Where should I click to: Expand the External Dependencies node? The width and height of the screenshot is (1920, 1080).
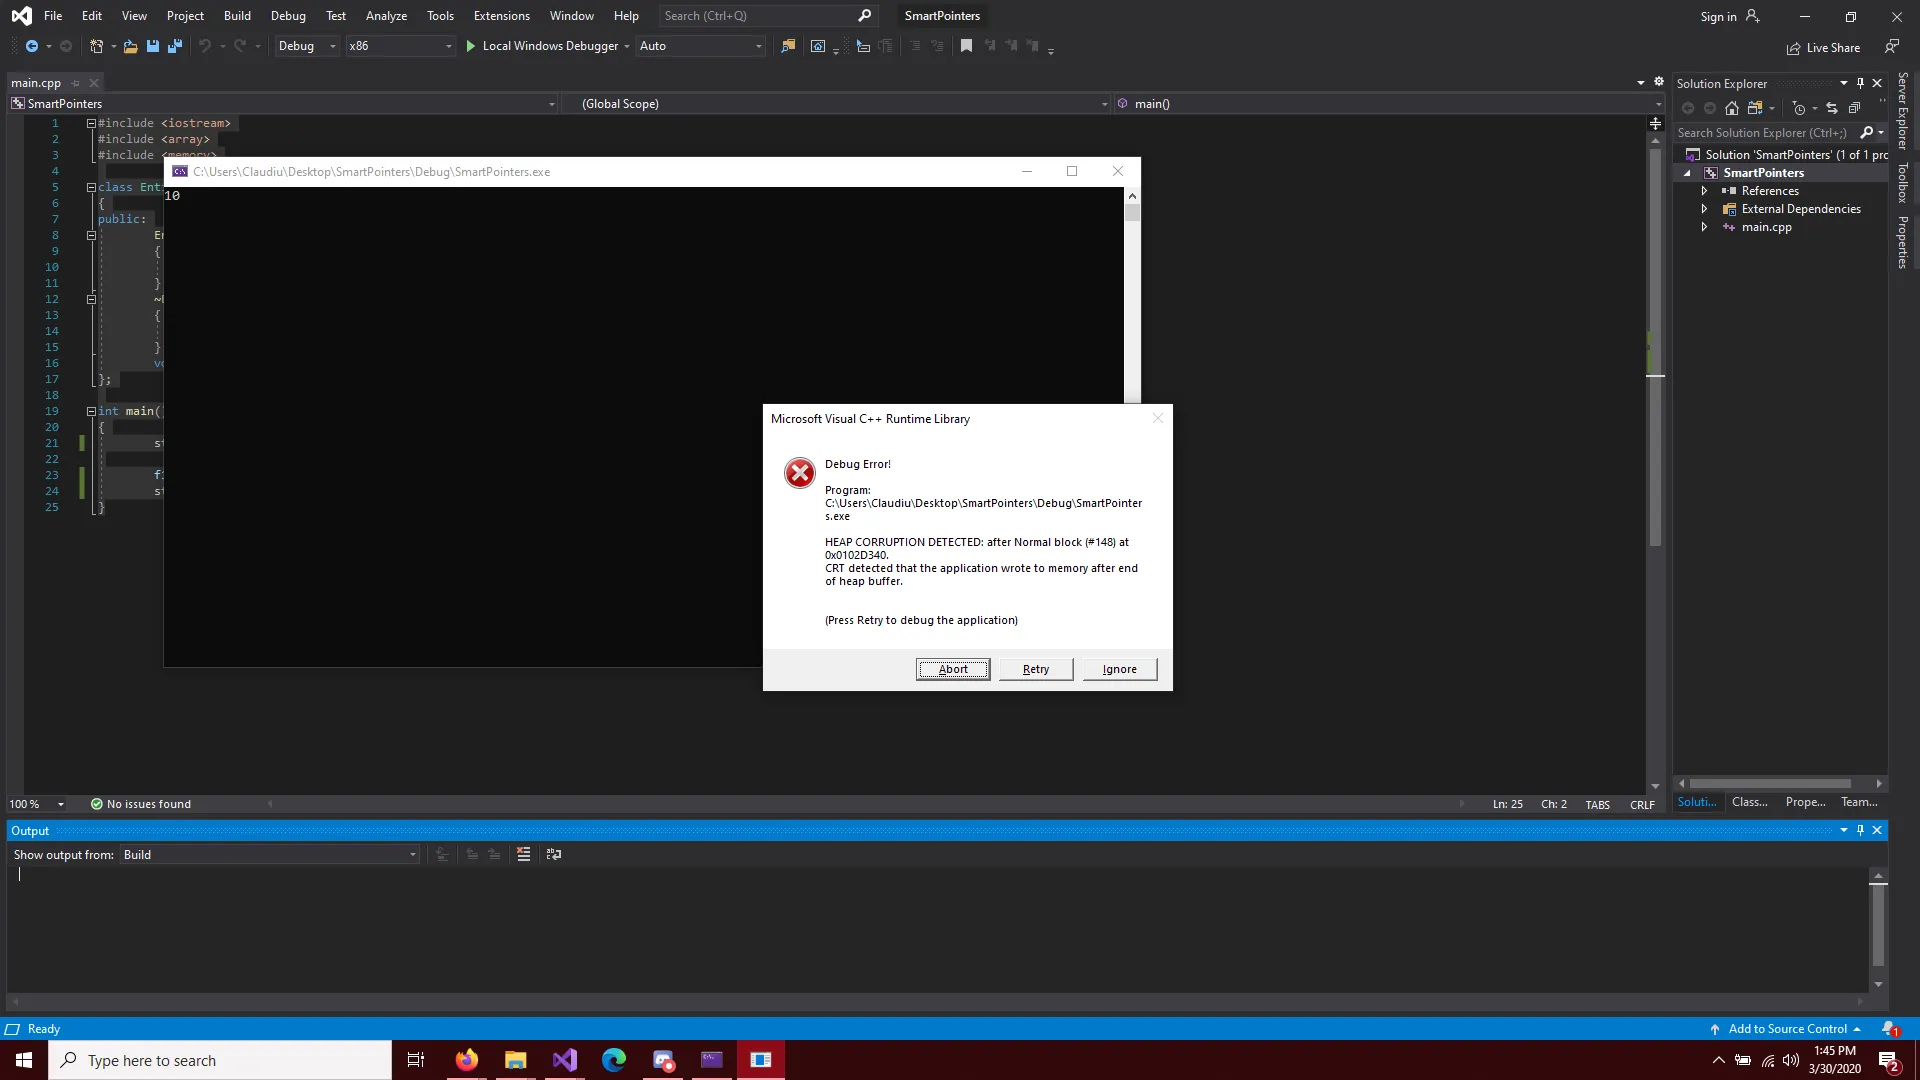(x=1704, y=209)
